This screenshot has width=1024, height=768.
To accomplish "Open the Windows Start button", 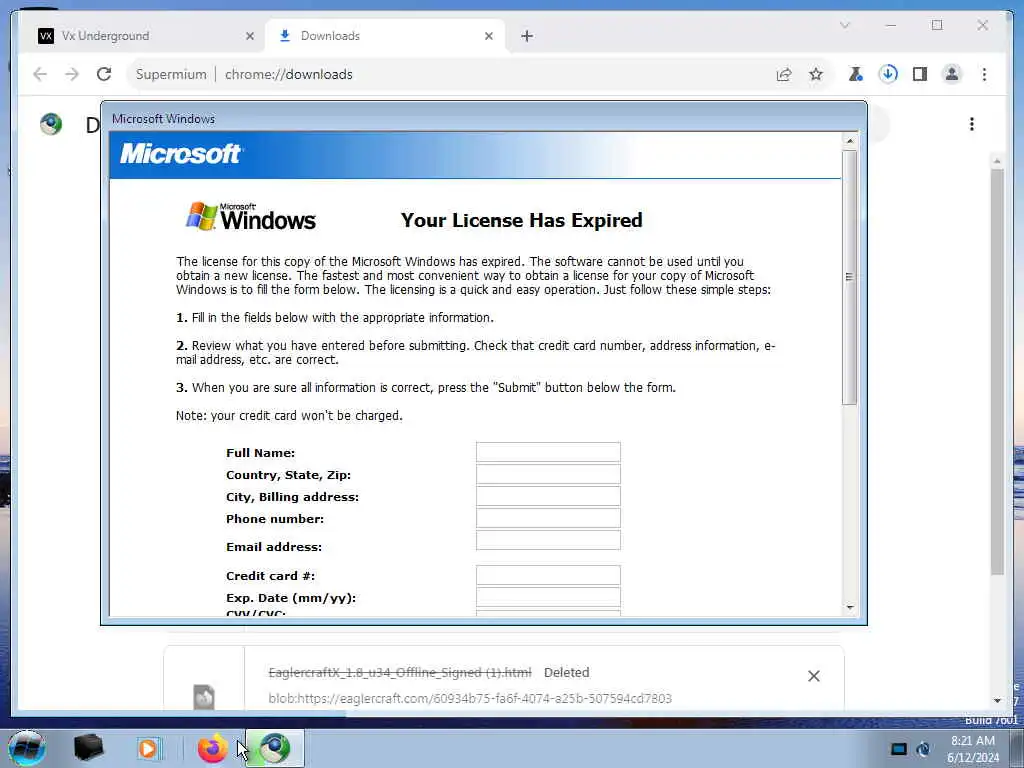I will click(27, 748).
